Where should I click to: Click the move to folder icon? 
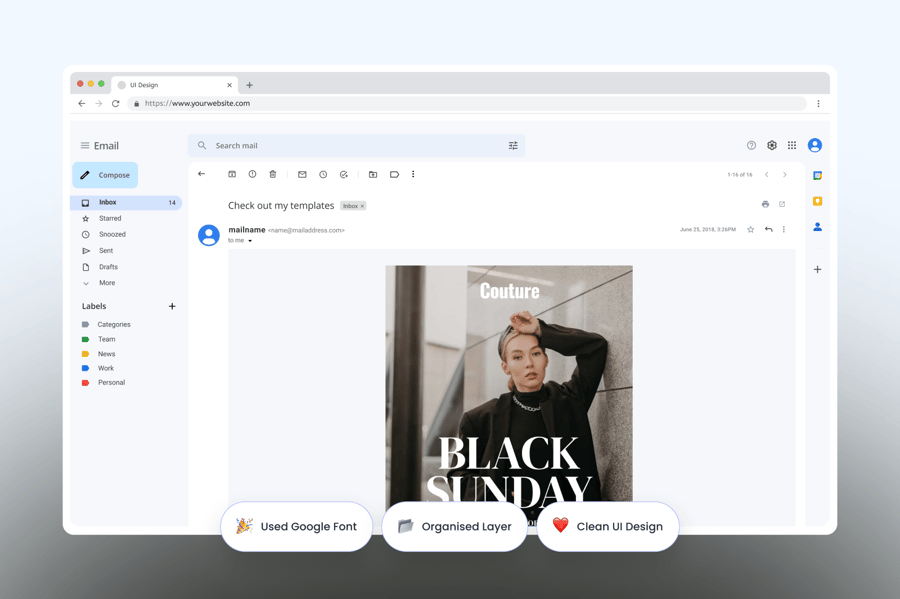(x=373, y=175)
